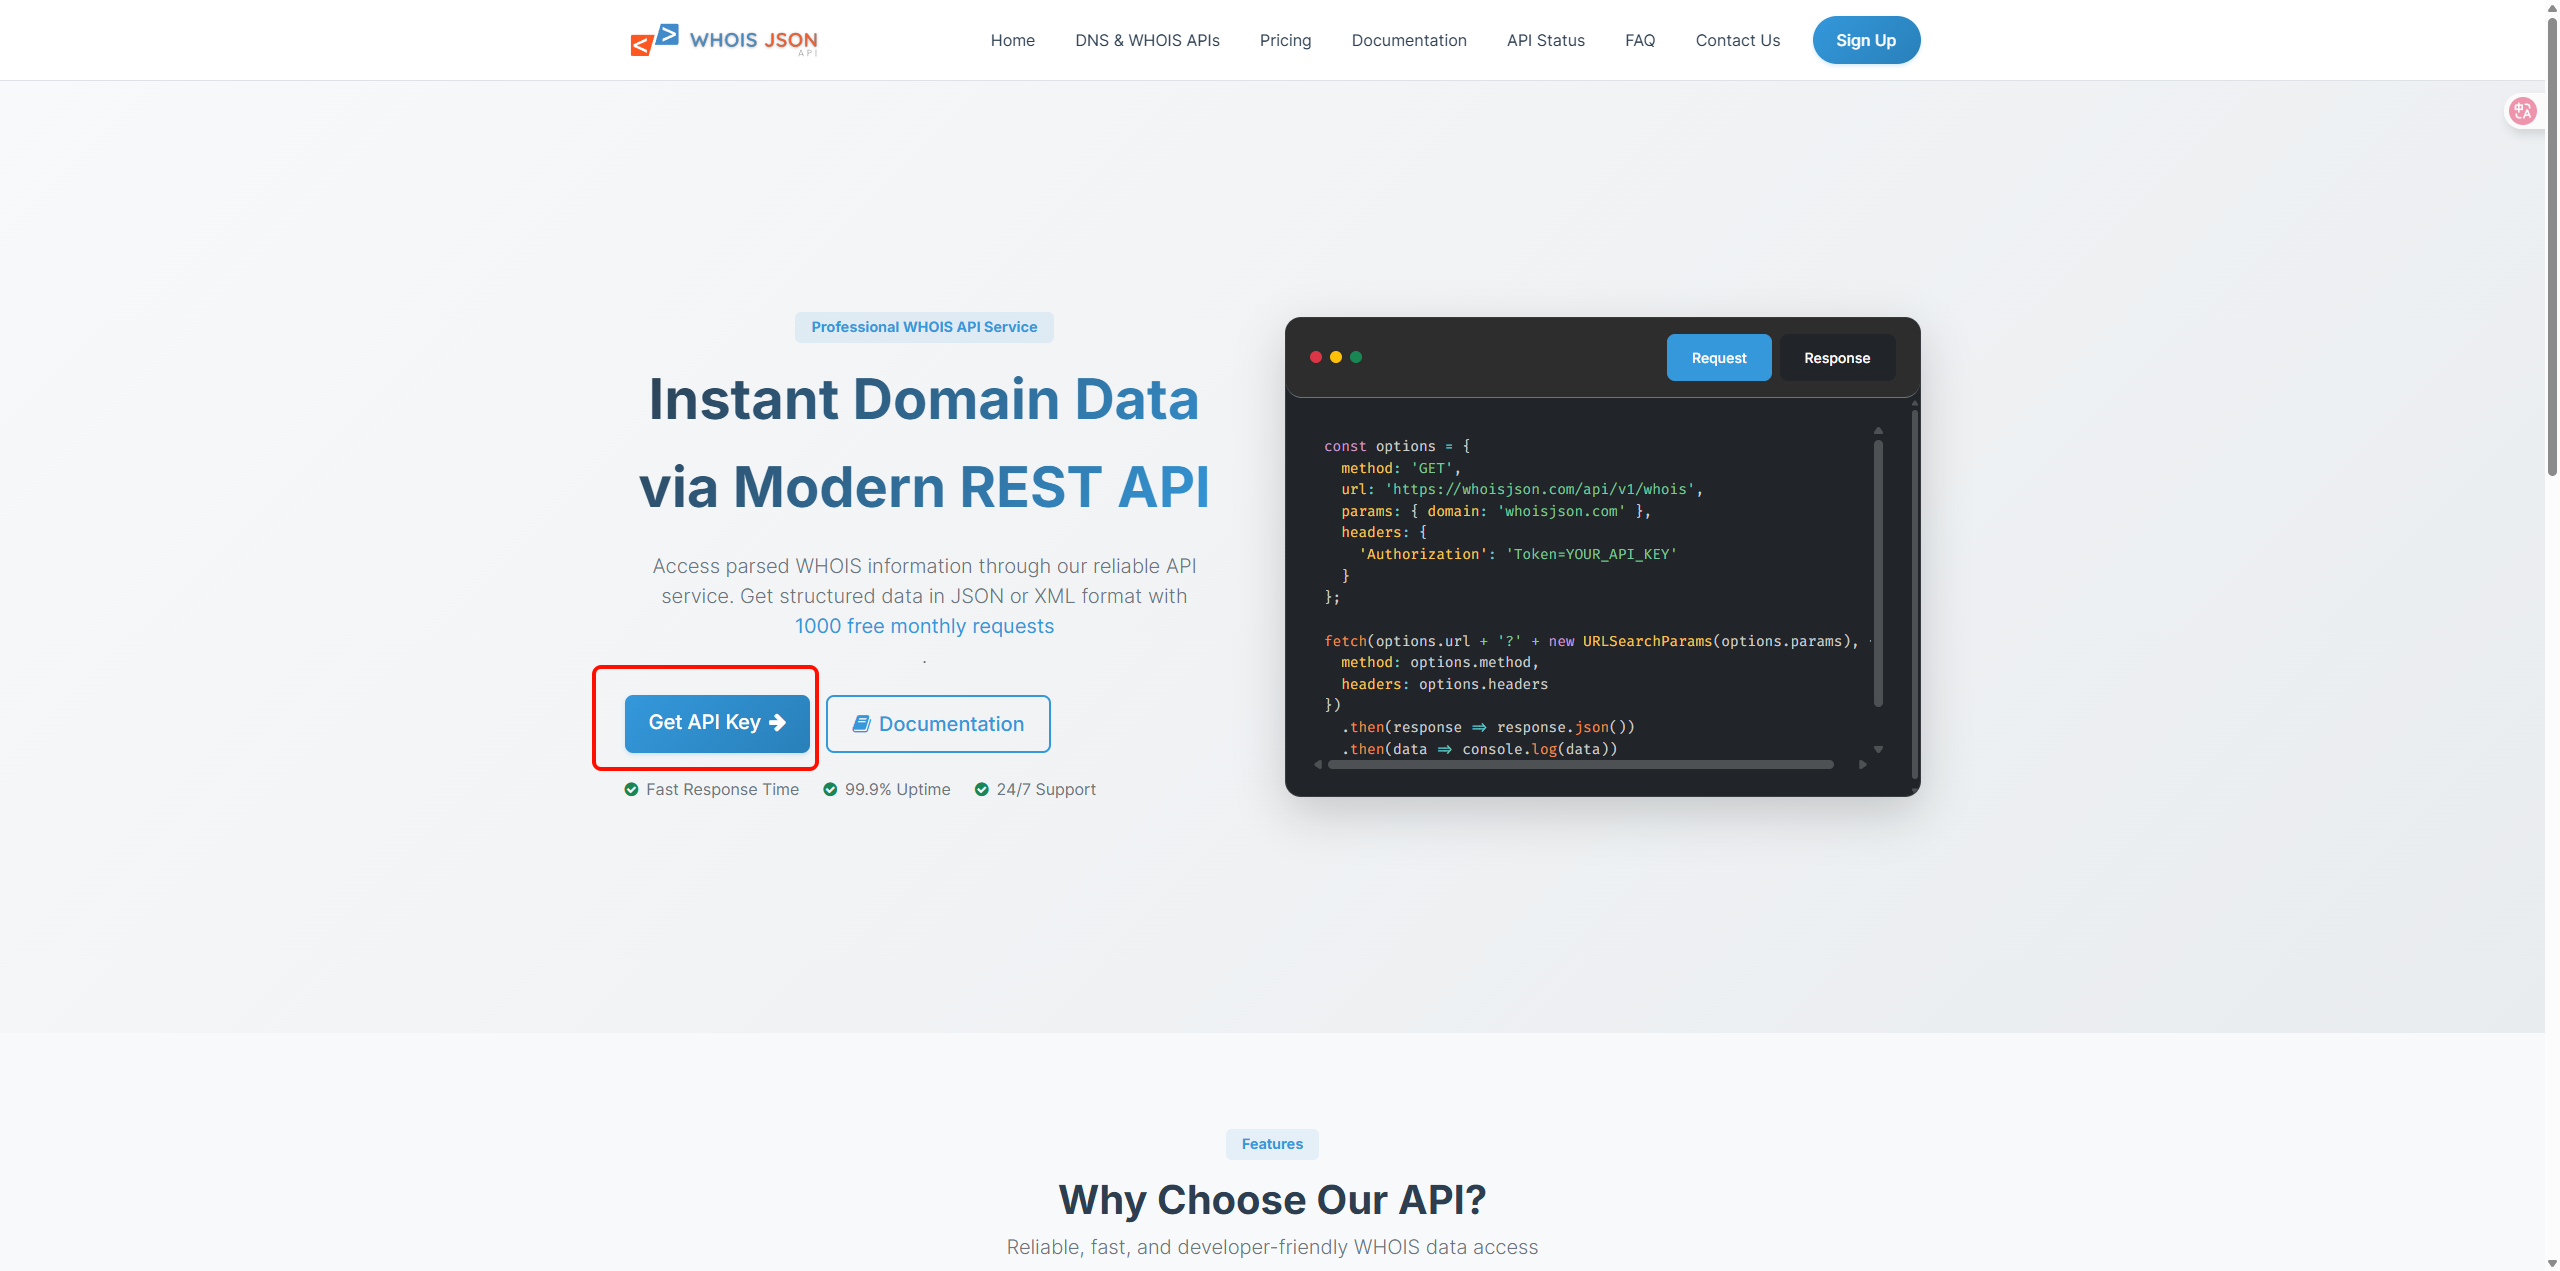Click the page scrollbar down arrow
Viewport: 2560px width, 1271px height.
click(2552, 1263)
